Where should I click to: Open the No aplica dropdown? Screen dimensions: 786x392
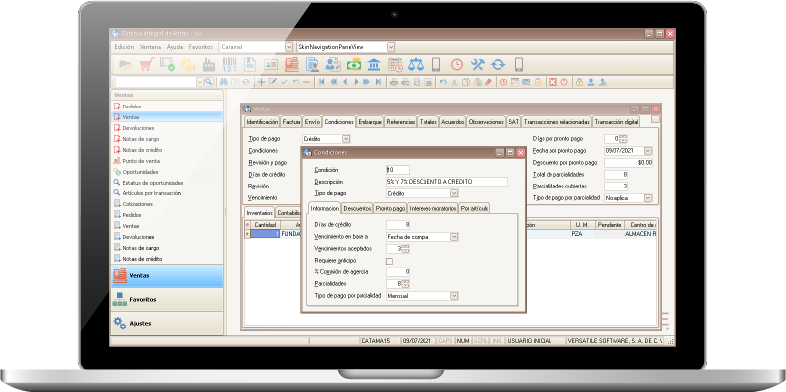648,198
